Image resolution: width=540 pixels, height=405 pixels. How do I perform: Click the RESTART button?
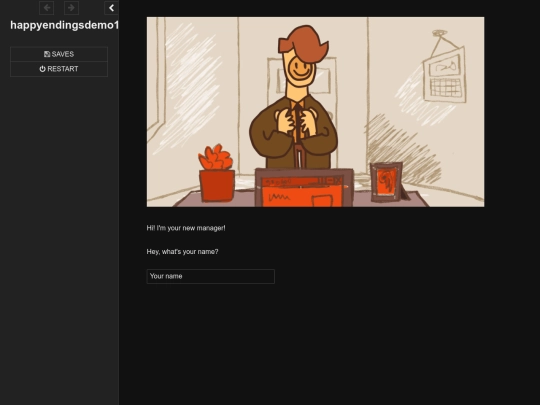(x=59, y=69)
